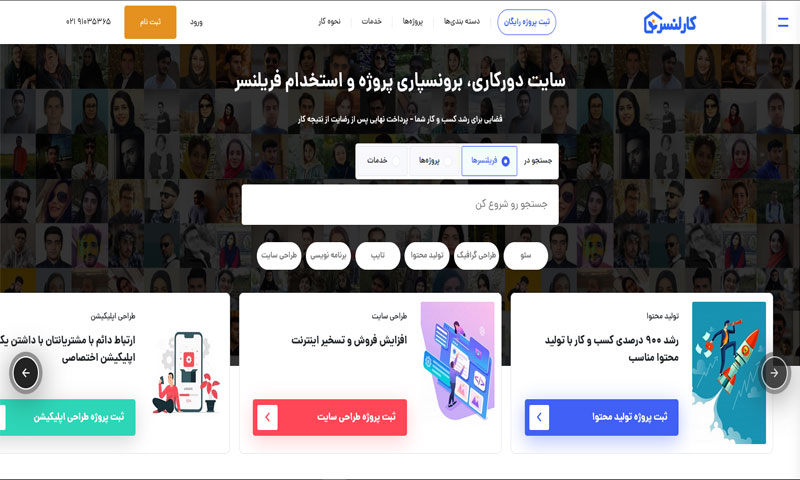Open دسته بندی‌ها menu in navbar

(x=461, y=21)
